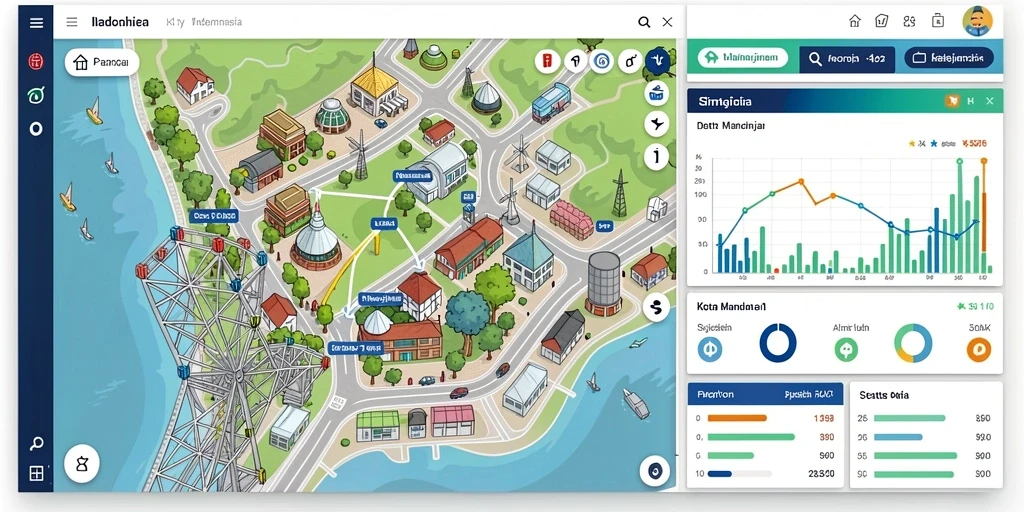Toggle the yellow star legend item above the chart
This screenshot has width=1024, height=512.
tap(917, 143)
